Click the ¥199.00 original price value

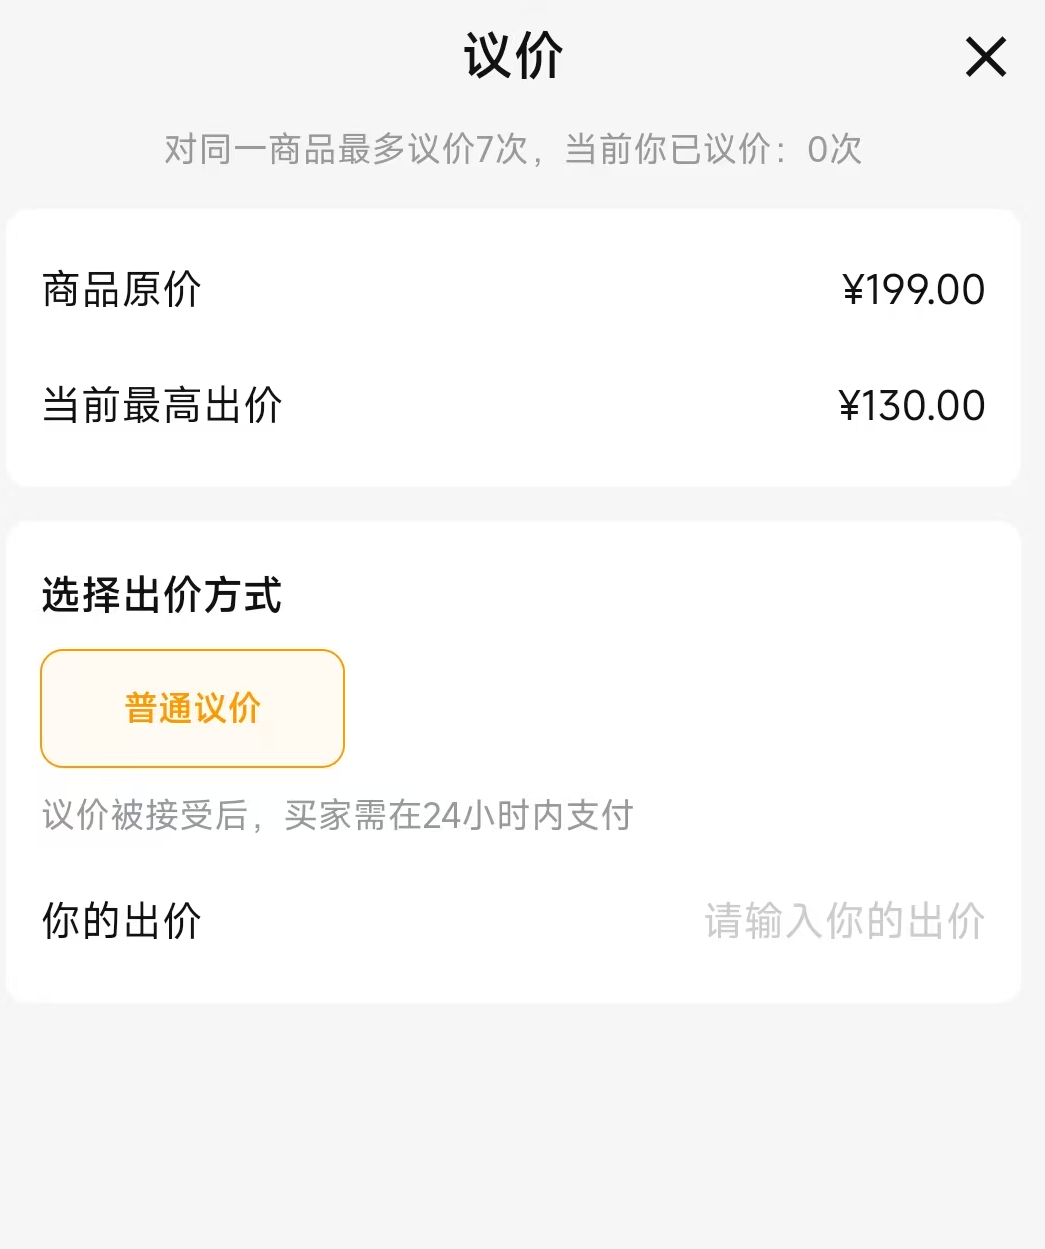914,290
